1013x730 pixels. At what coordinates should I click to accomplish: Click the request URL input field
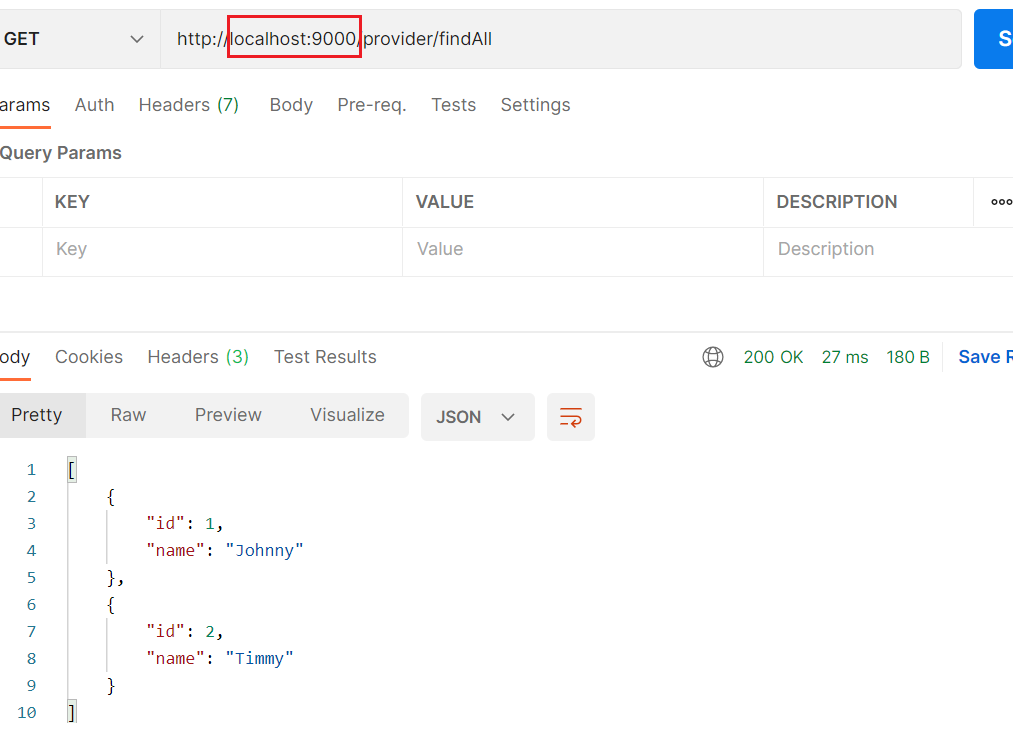tap(561, 39)
